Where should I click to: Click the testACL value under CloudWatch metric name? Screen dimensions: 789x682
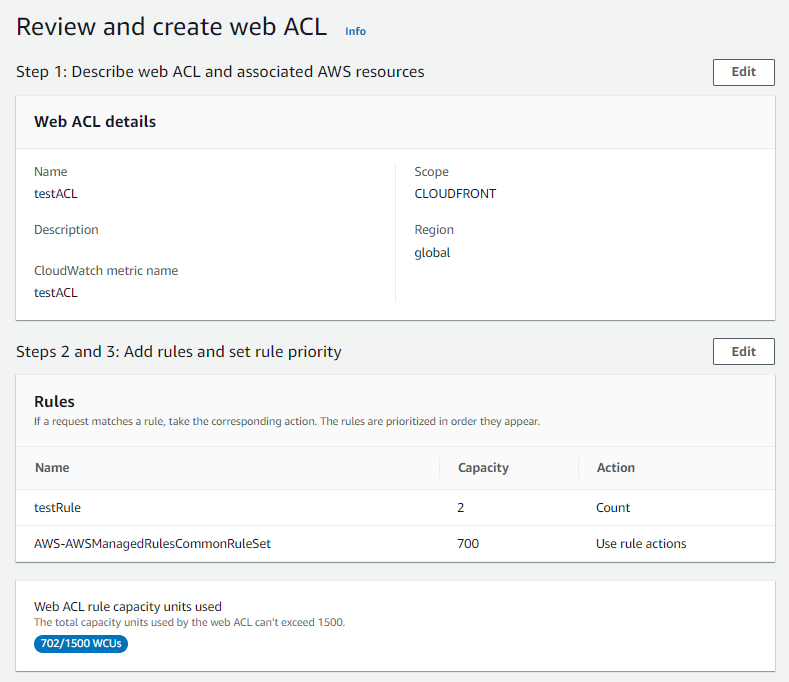coord(55,293)
